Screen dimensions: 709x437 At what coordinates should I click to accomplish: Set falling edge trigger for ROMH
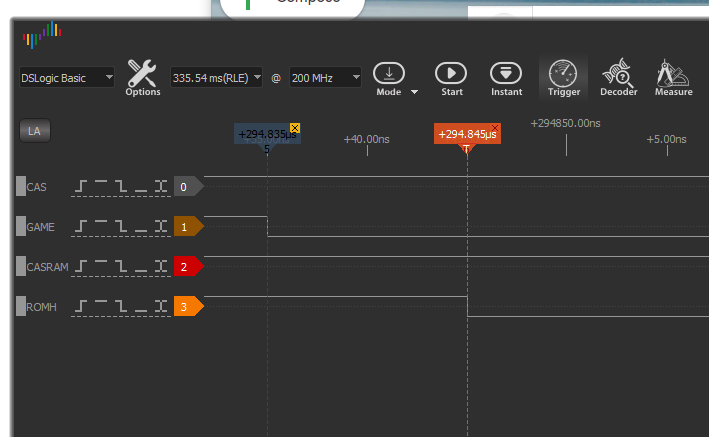[121, 306]
